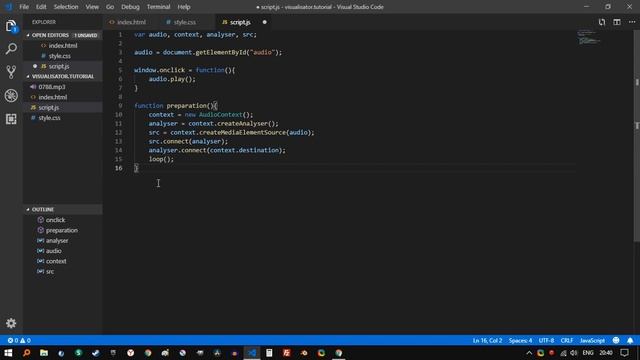Open Windows taskbar search

point(27,353)
